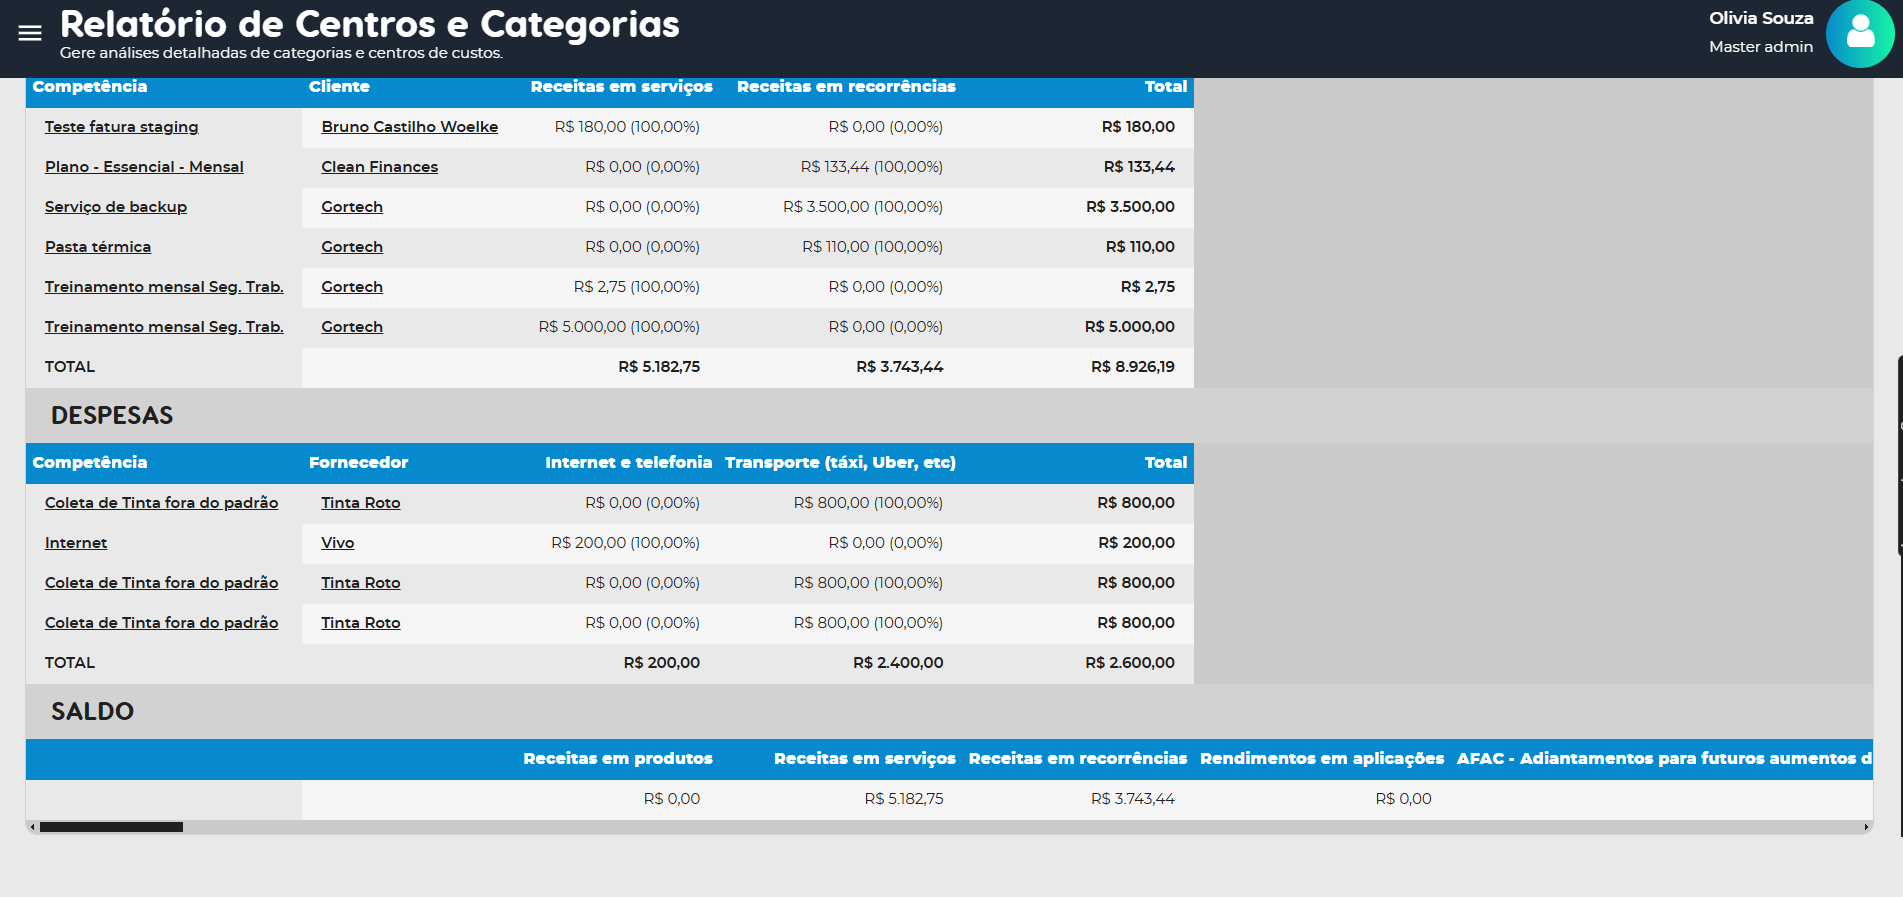Click Receitas em serviços column header
The height and width of the screenshot is (897, 1903).
[621, 87]
